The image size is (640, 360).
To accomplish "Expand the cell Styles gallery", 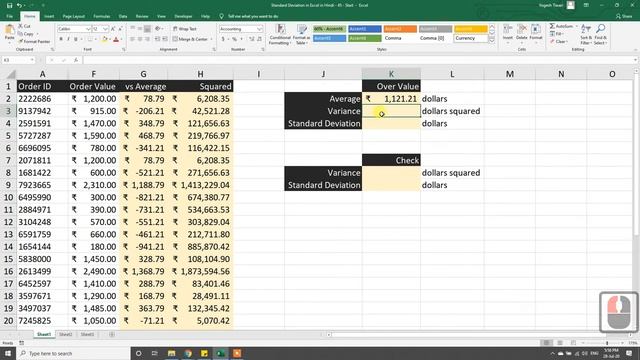I will 492,41.
